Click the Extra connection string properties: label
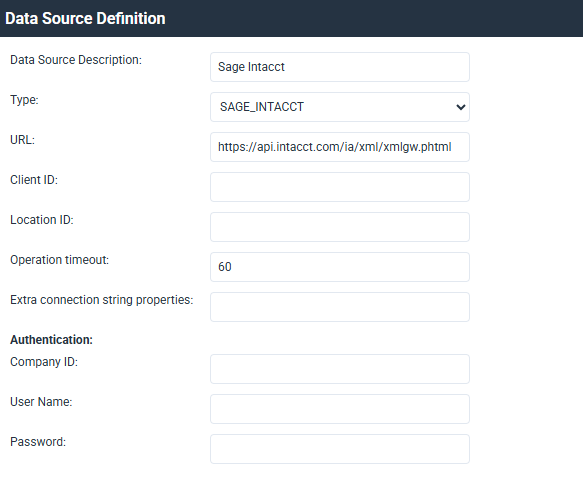 (102, 300)
